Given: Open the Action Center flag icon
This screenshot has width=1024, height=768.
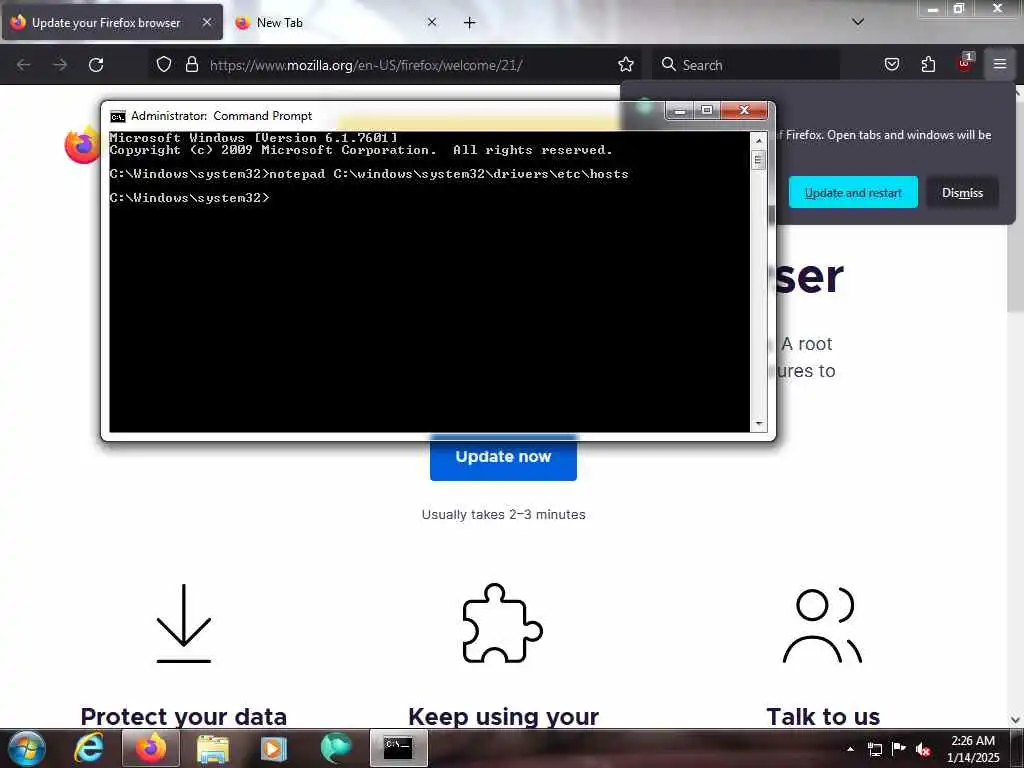Looking at the screenshot, I should click(899, 748).
